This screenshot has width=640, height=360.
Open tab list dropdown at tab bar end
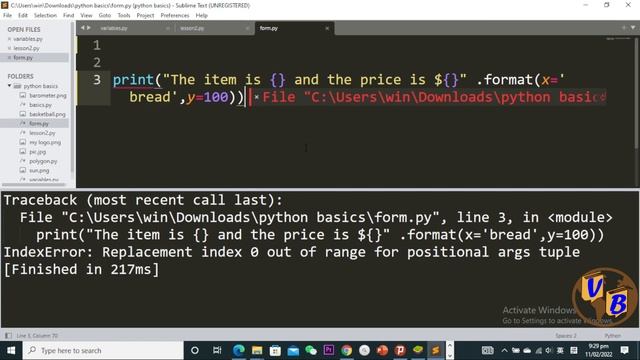[633, 28]
